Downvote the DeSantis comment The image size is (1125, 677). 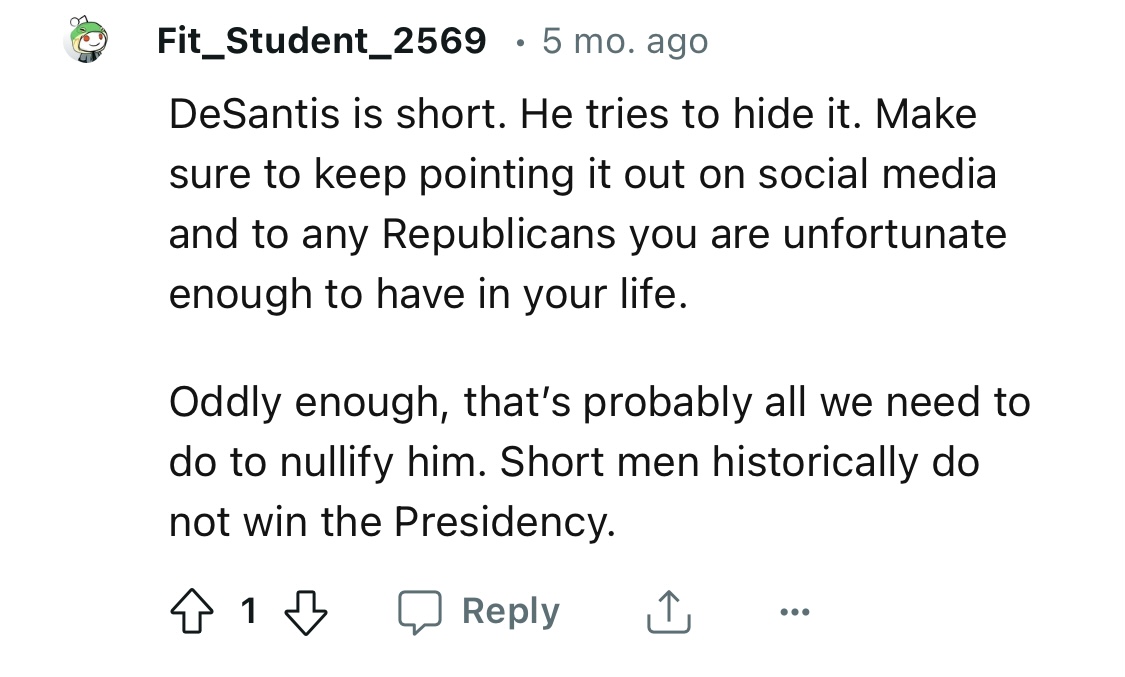tap(306, 612)
